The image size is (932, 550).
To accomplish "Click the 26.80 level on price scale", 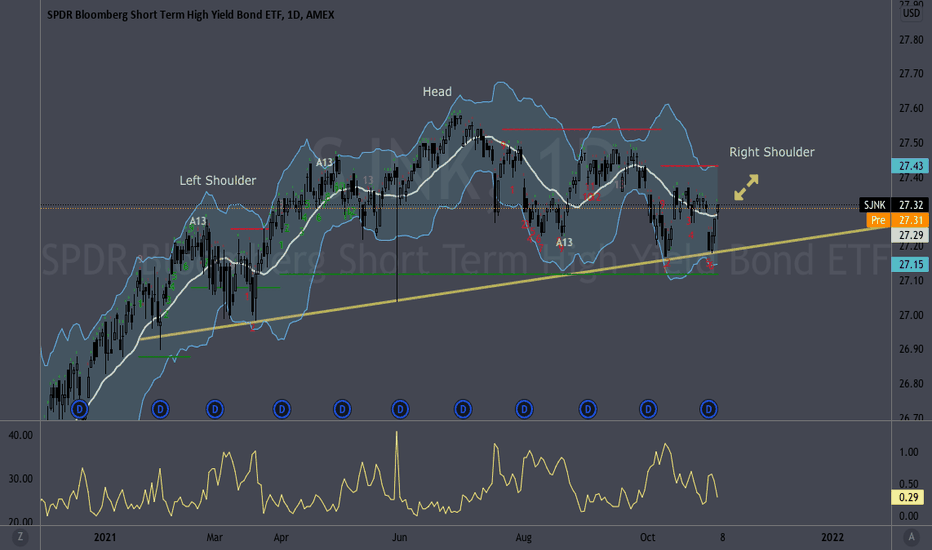I will pyautogui.click(x=911, y=384).
